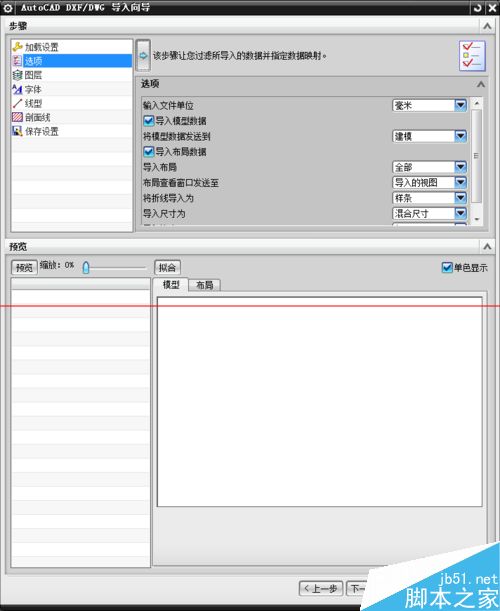Click the 缩放: 0% zoom label

tap(57, 265)
